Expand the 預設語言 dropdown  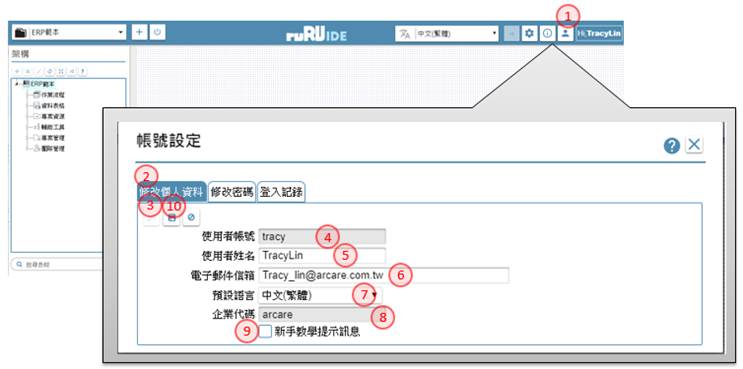point(319,296)
